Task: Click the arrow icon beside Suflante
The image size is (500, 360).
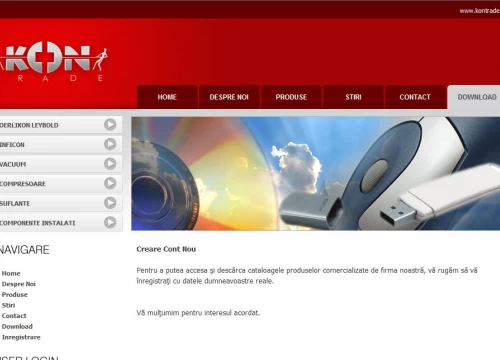Action: click(110, 203)
